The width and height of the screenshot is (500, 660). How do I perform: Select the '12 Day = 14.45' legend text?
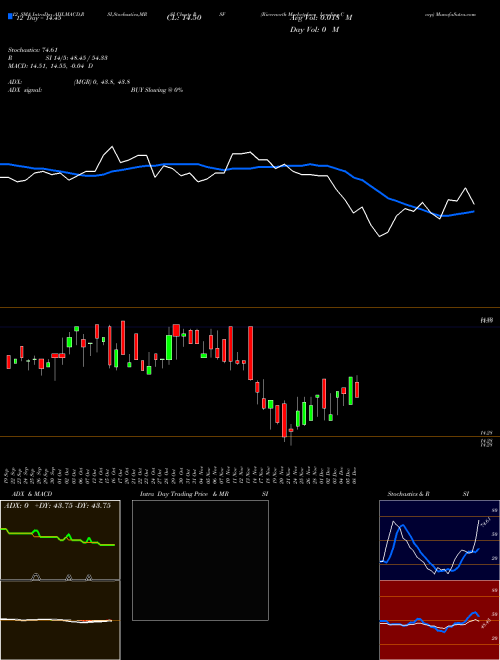click(x=37, y=18)
